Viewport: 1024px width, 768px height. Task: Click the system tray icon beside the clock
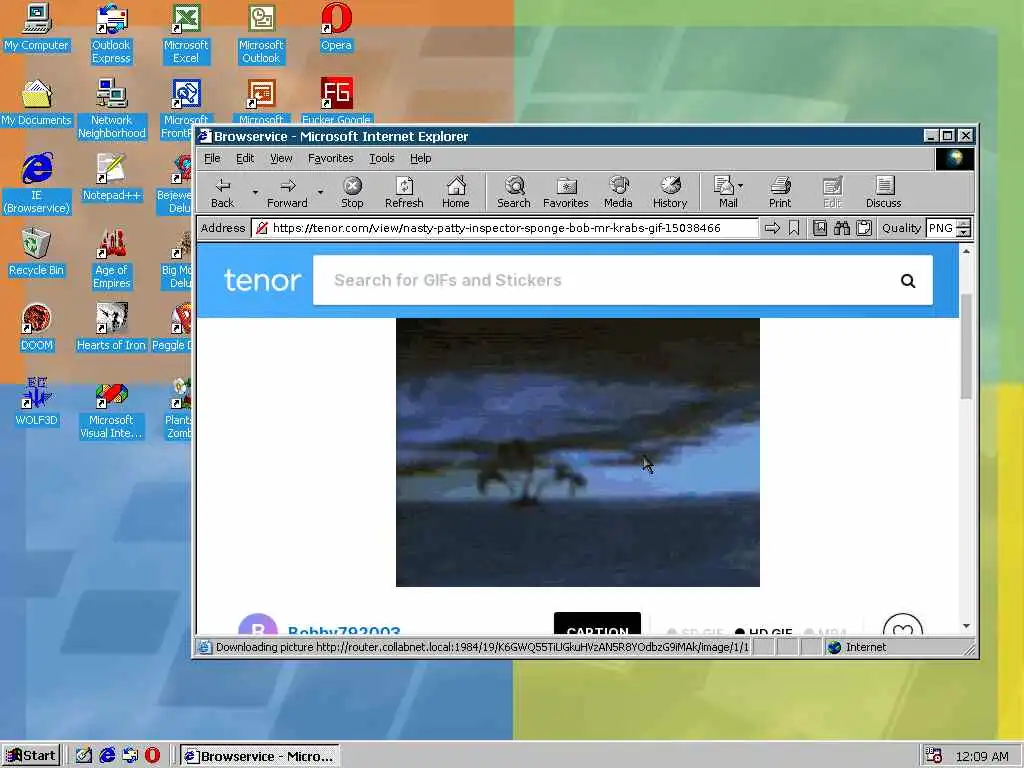[934, 756]
